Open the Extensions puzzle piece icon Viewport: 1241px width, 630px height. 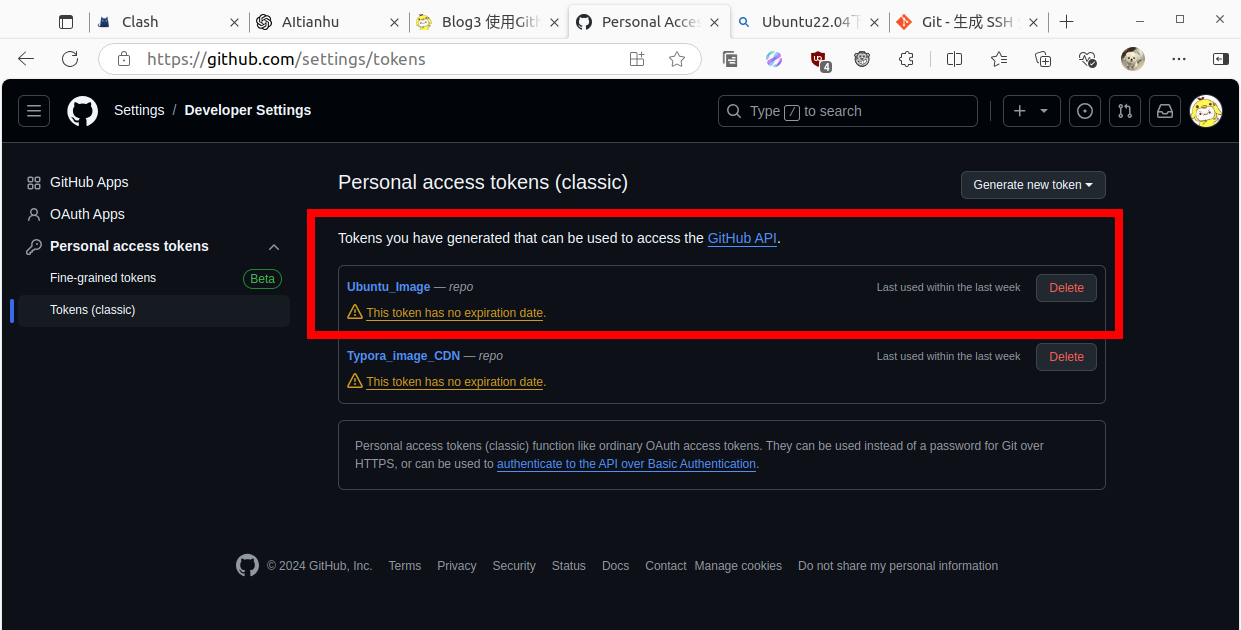[x=906, y=59]
